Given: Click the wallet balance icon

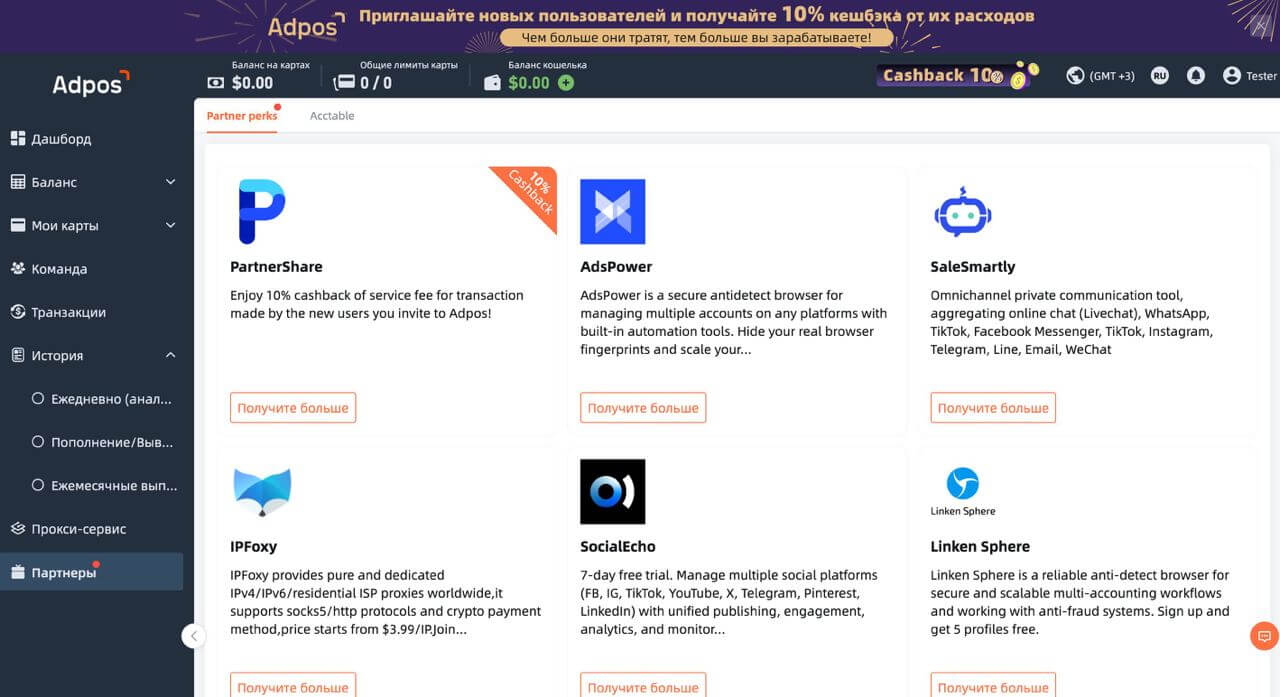Looking at the screenshot, I should click(492, 83).
